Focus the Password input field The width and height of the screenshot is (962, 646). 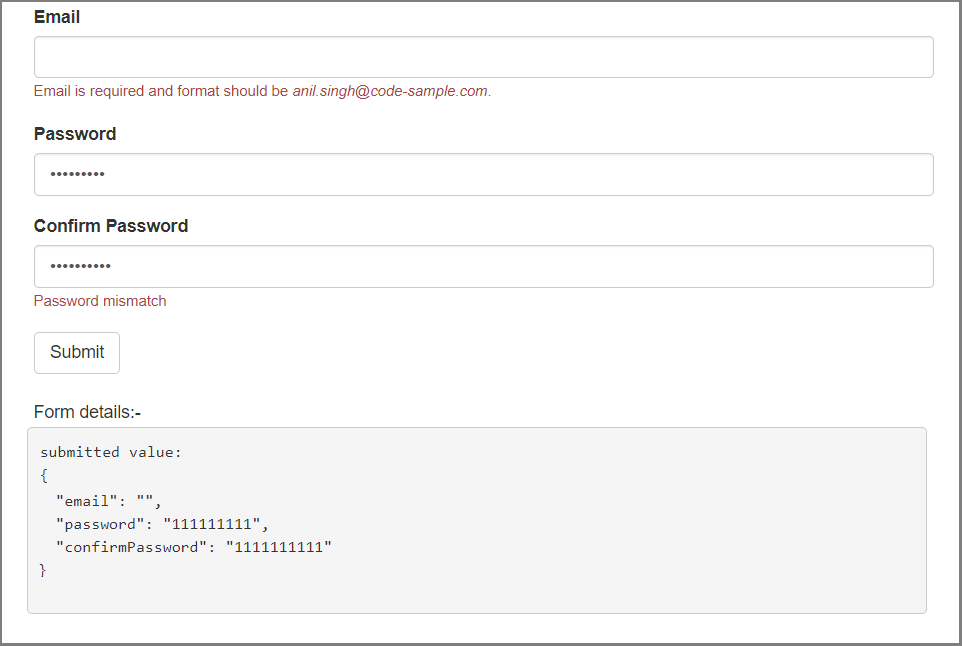[483, 175]
